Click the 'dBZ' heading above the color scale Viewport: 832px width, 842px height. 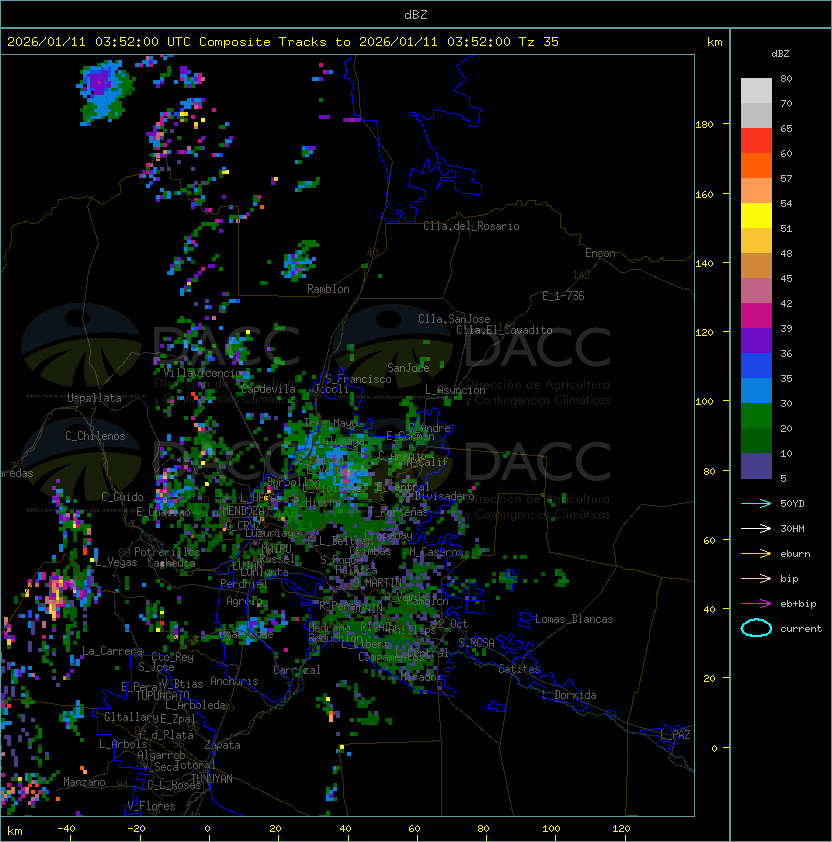click(x=780, y=54)
